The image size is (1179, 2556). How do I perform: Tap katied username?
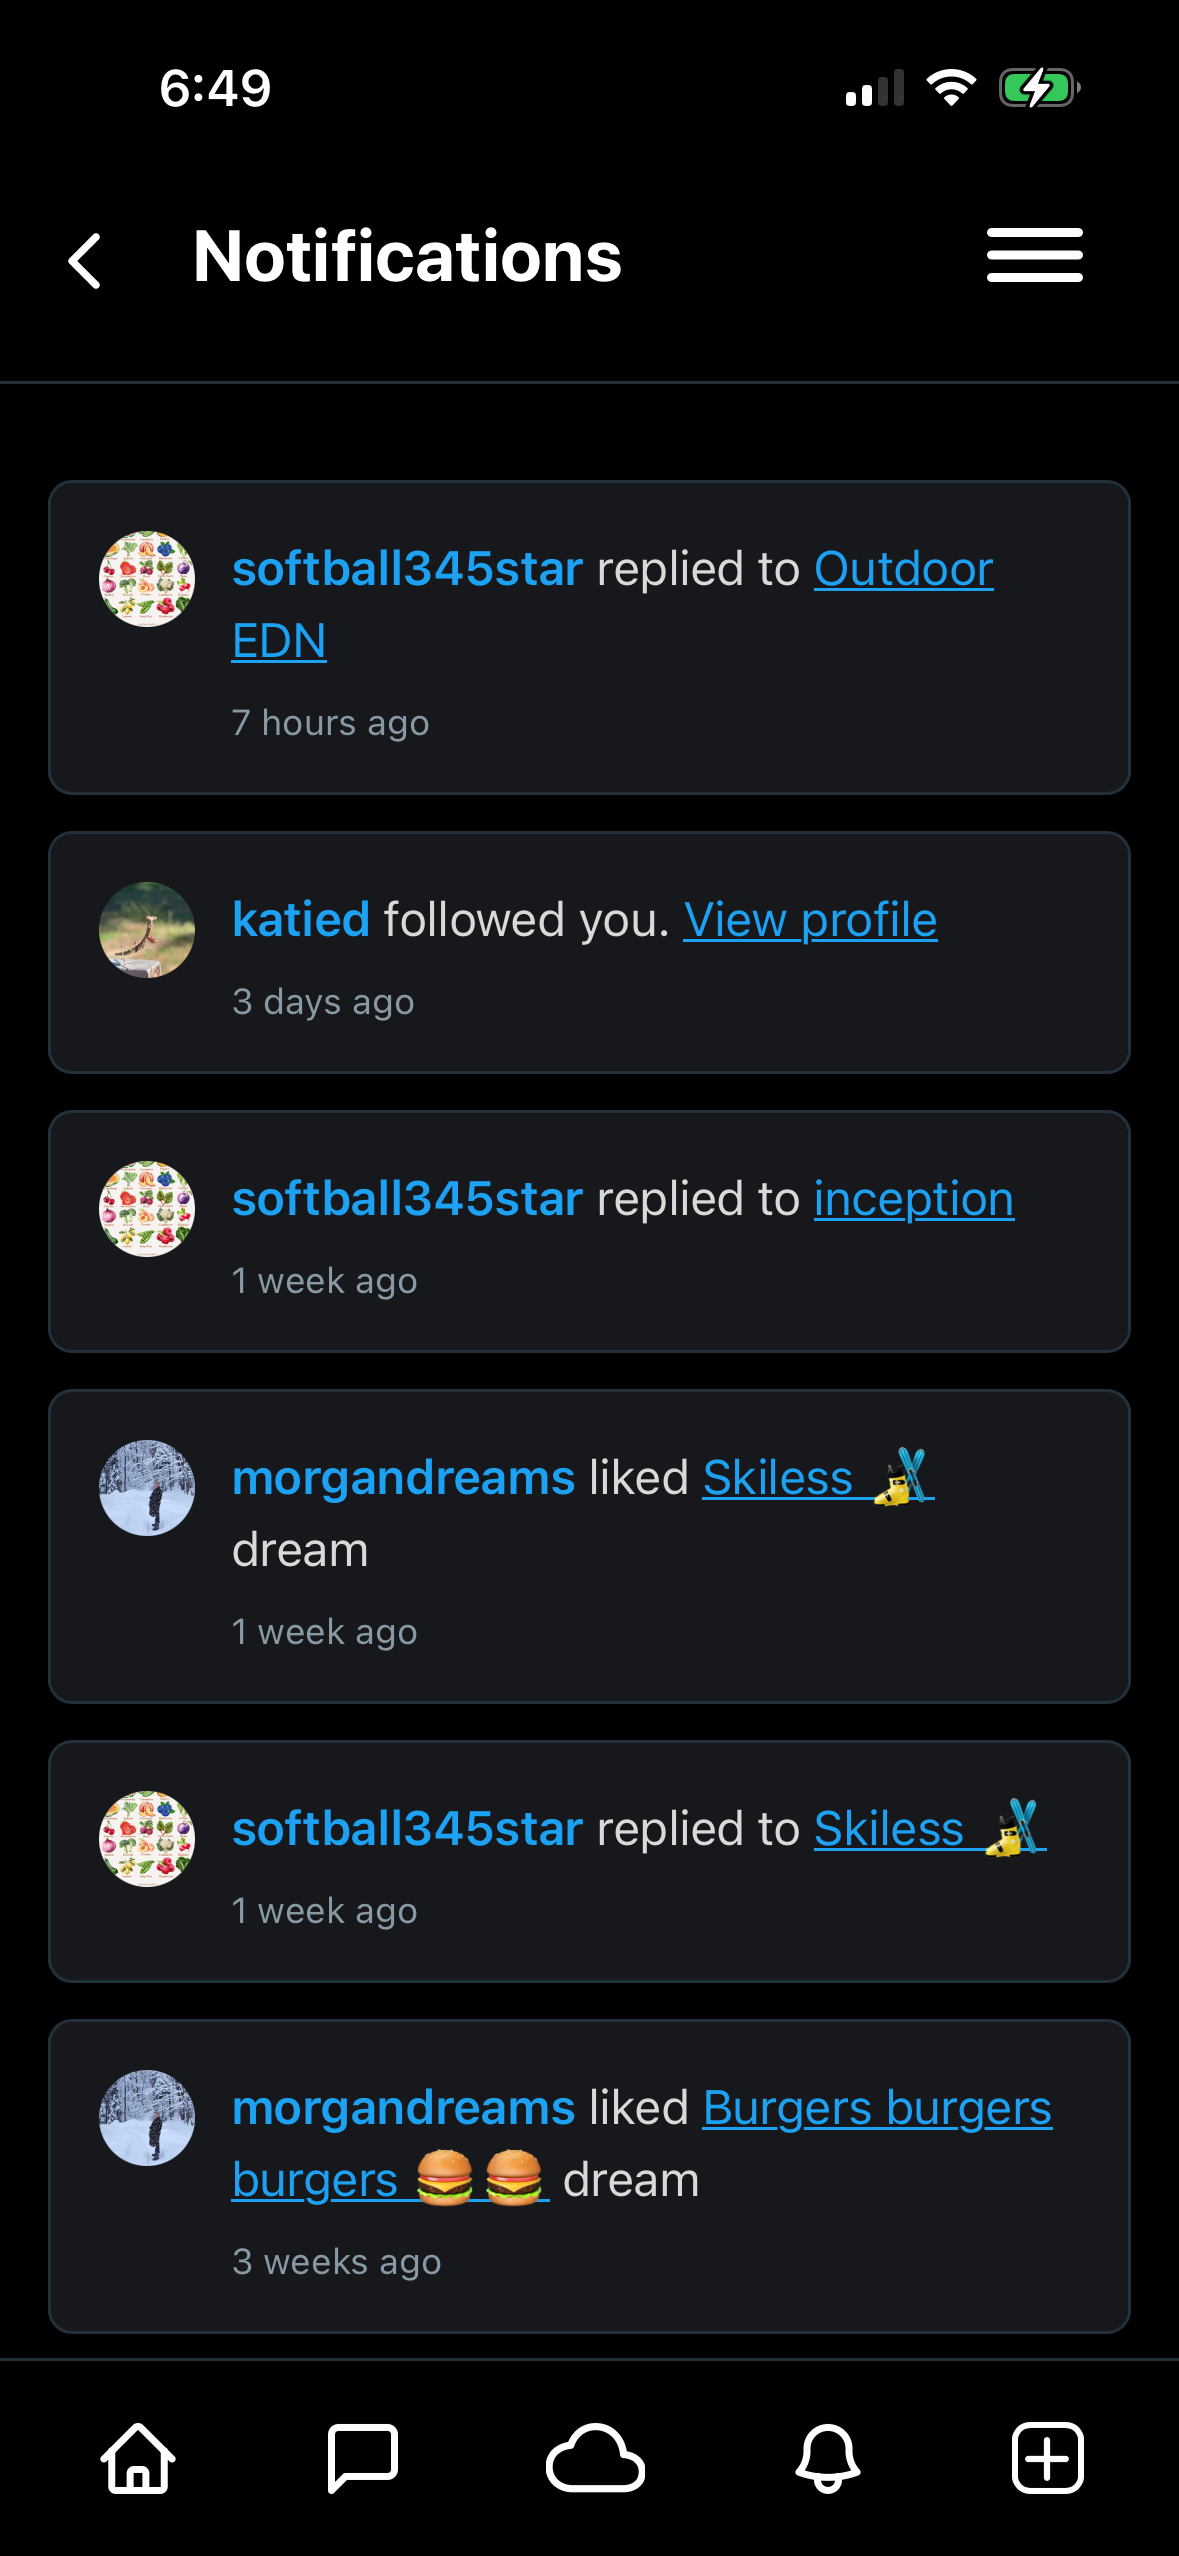301,919
